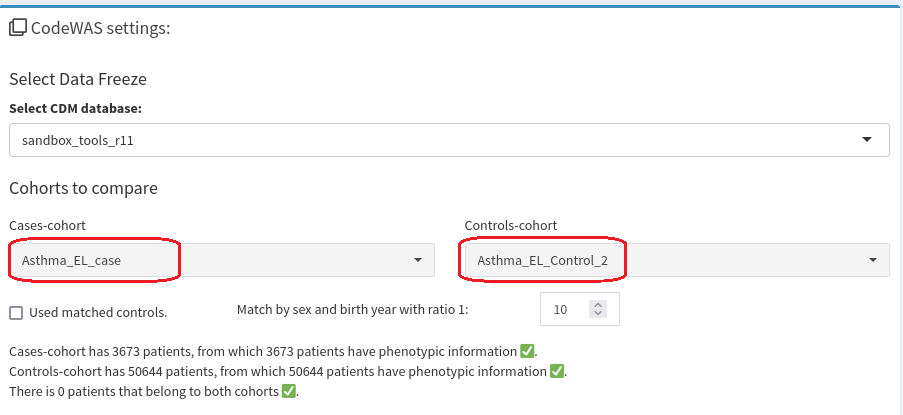Image resolution: width=903 pixels, height=415 pixels.
Task: Click the 'Controls-cohort' field label
Action: (x=511, y=226)
